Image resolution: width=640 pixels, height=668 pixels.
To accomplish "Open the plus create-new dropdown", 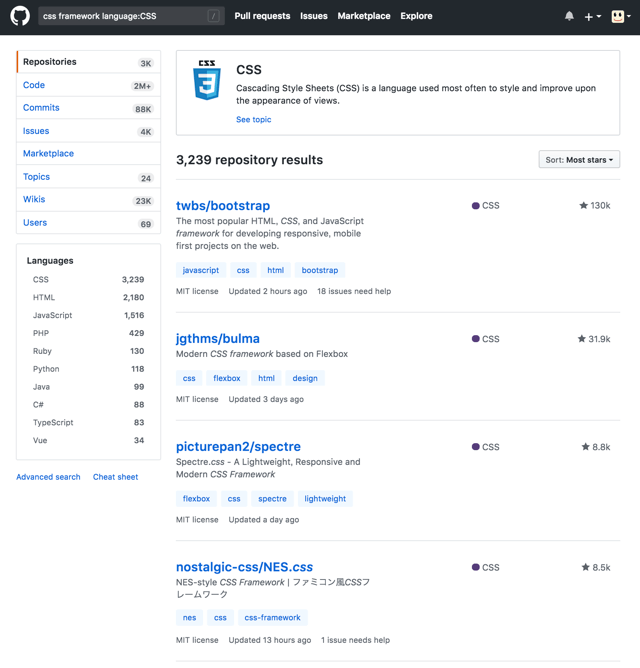I will pyautogui.click(x=592, y=16).
